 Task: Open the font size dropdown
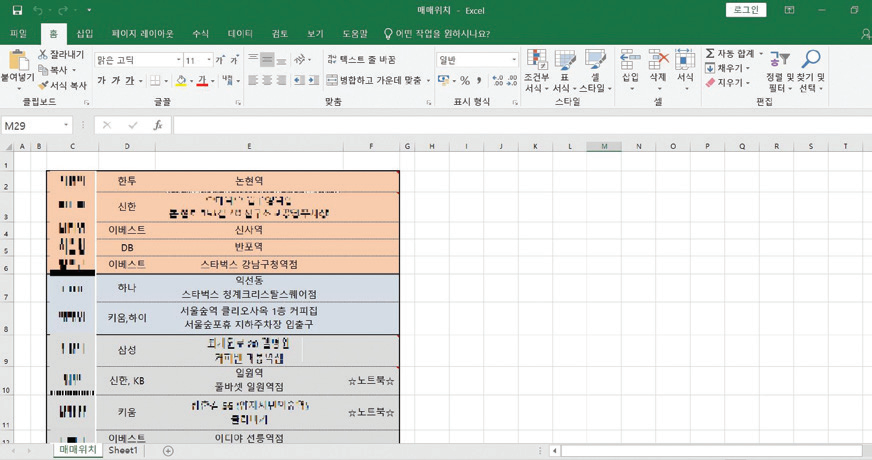[x=209, y=60]
